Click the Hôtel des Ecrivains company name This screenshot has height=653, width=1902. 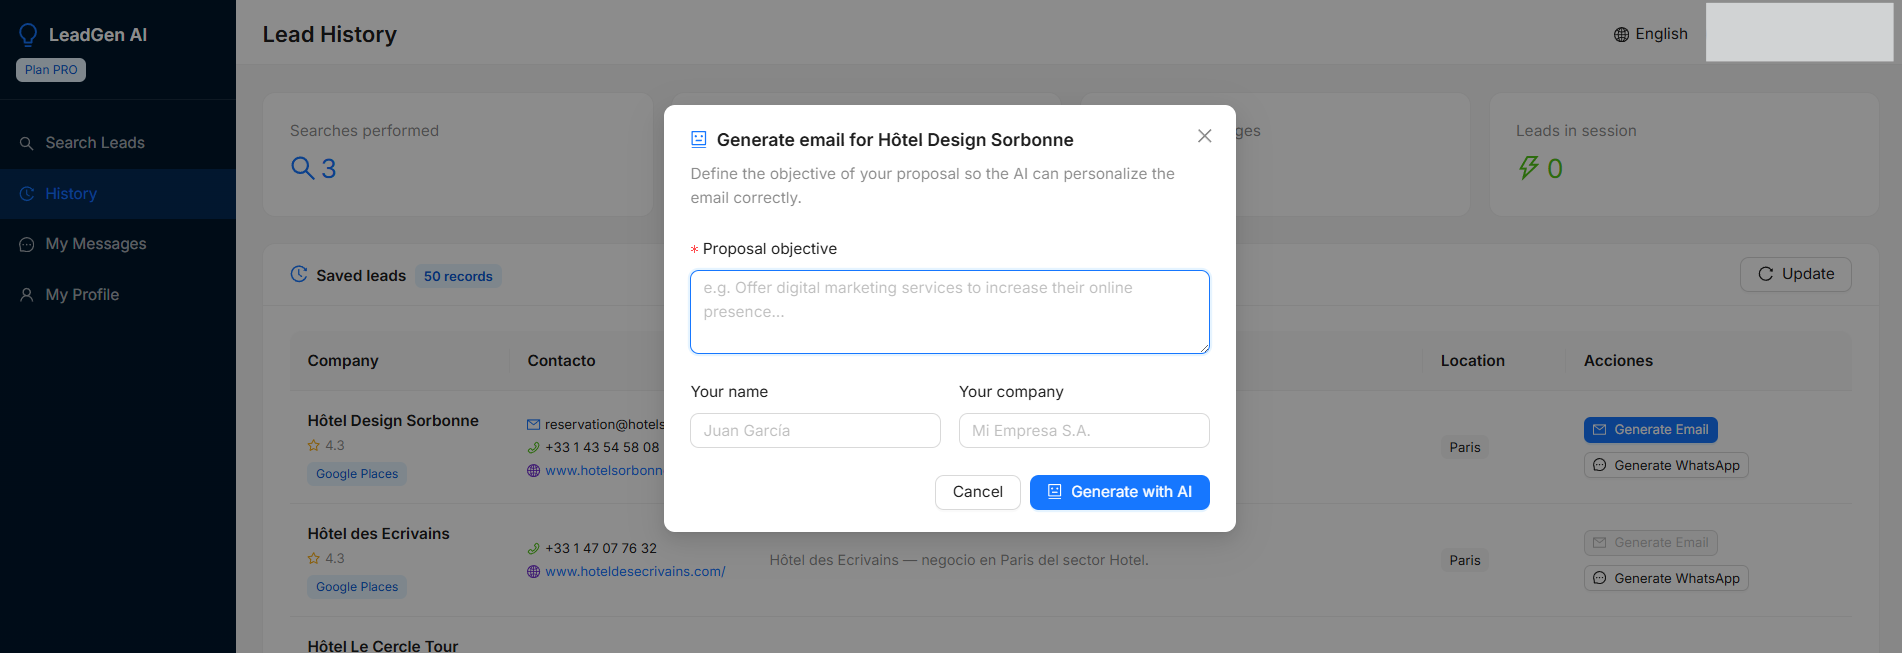(x=379, y=534)
